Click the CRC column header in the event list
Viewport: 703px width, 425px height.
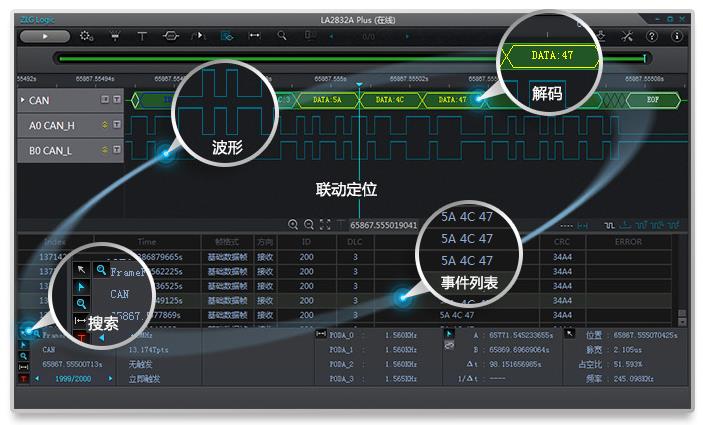(561, 241)
